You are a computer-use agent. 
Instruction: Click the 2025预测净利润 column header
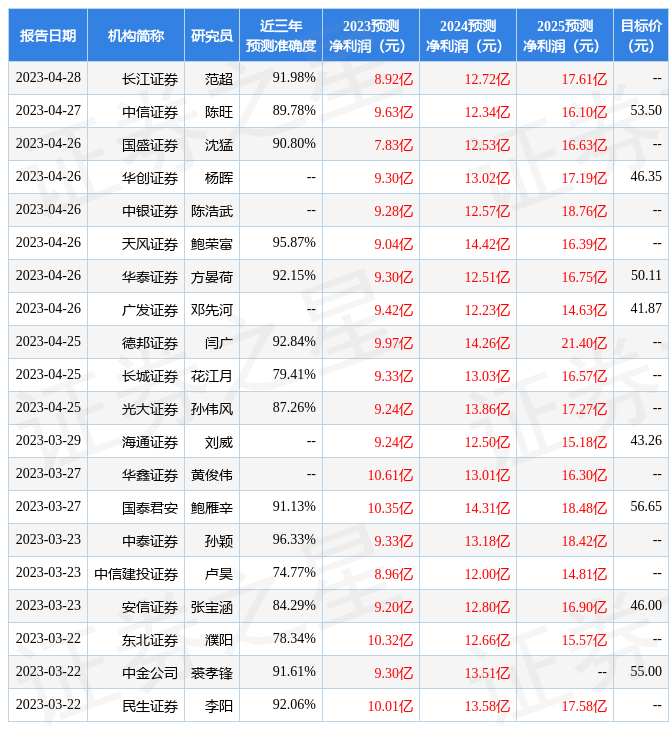[x=565, y=35]
